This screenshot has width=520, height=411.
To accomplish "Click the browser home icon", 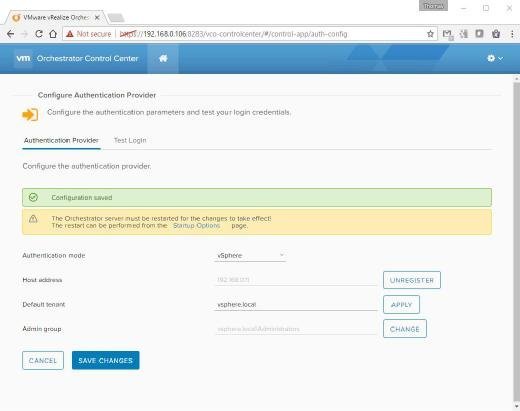I will (53, 34).
